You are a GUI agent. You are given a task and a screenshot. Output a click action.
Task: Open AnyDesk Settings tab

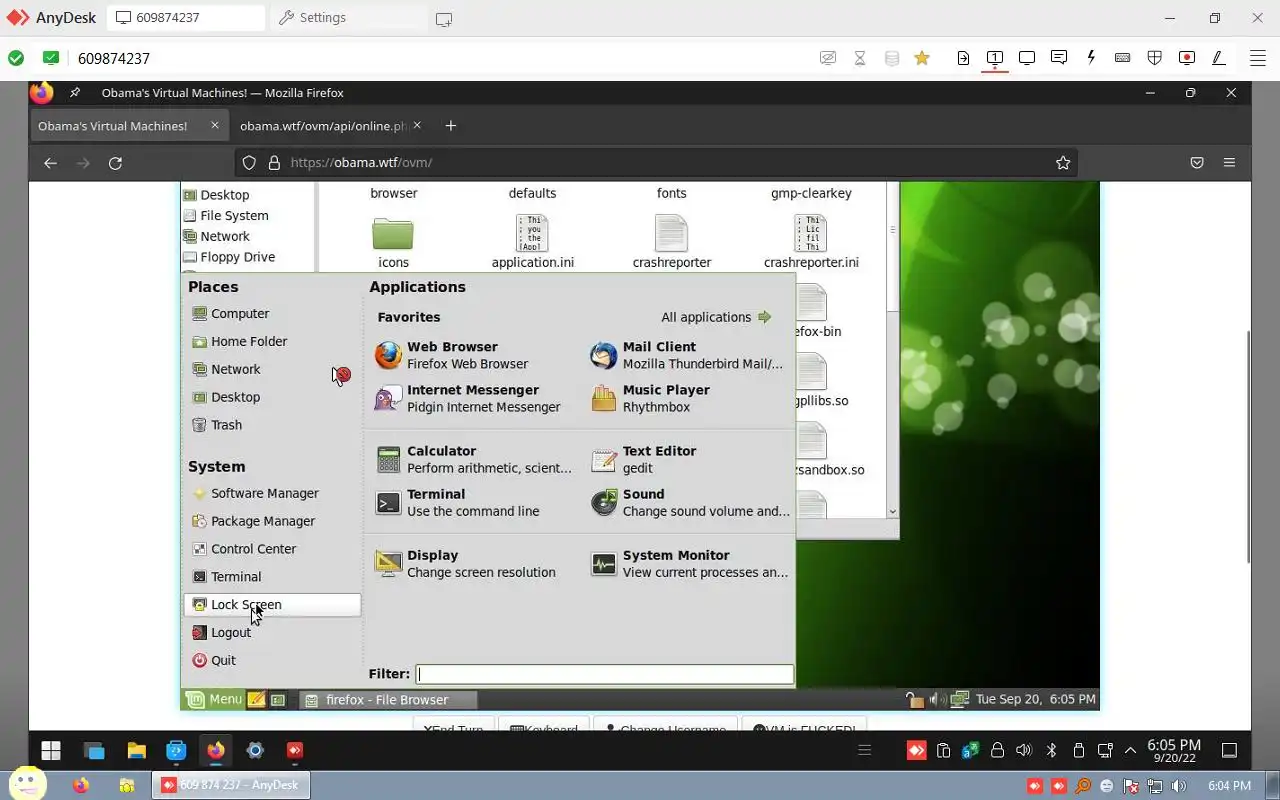350,18
